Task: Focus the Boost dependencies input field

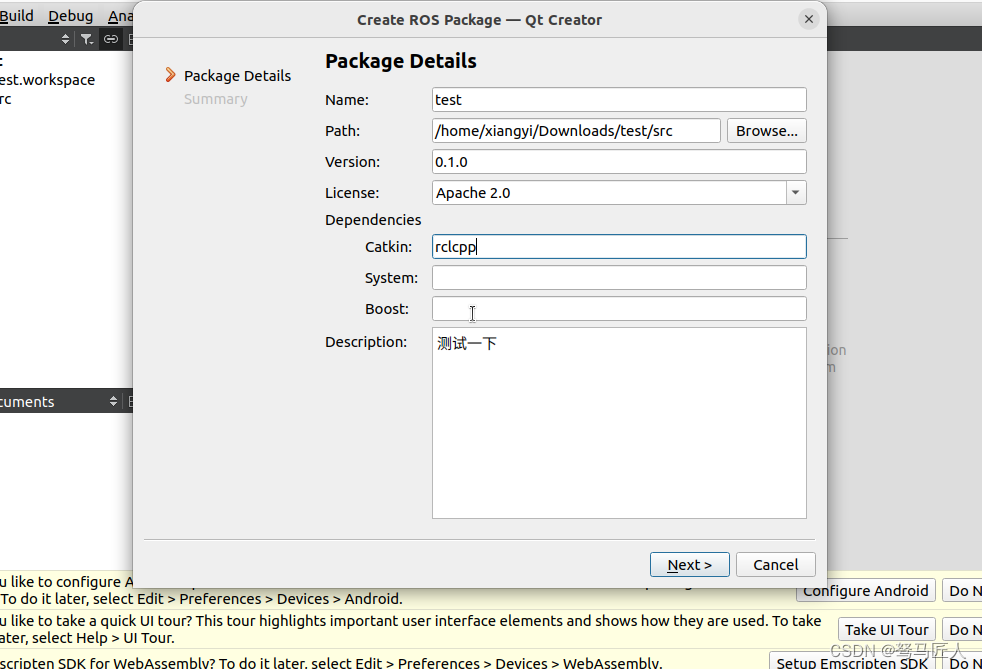Action: (619, 309)
